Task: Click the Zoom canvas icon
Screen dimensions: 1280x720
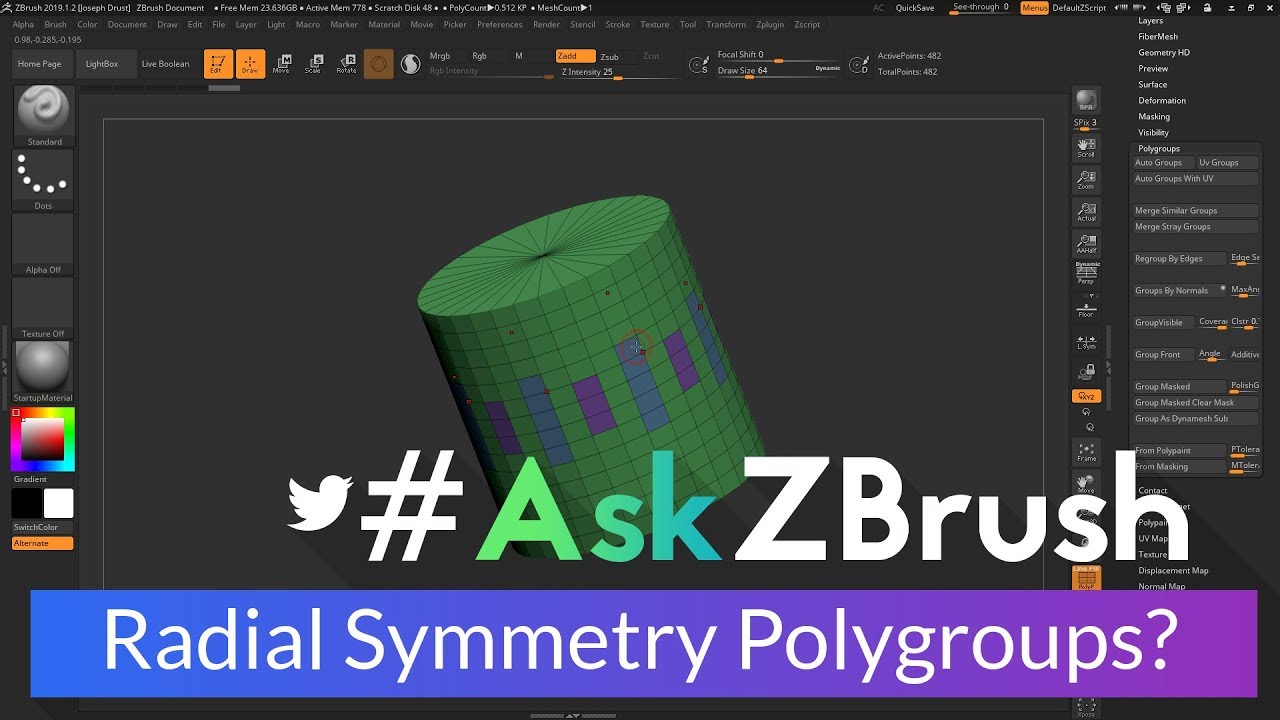Action: point(1086,180)
